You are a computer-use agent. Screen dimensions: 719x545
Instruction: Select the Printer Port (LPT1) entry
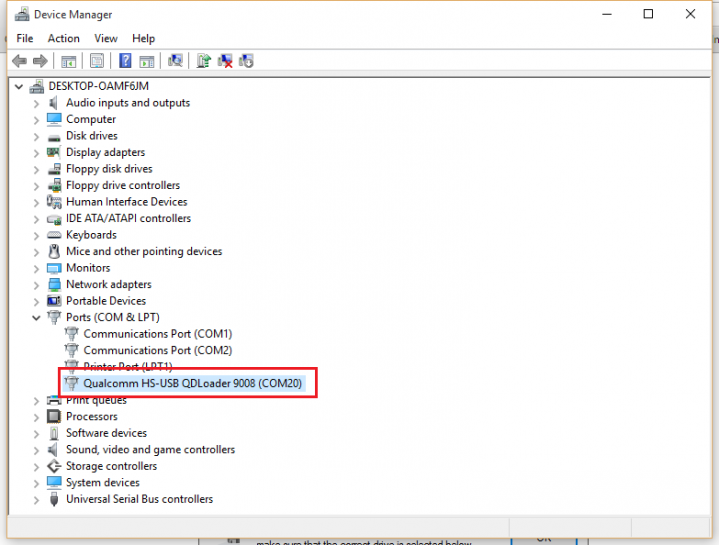point(127,367)
